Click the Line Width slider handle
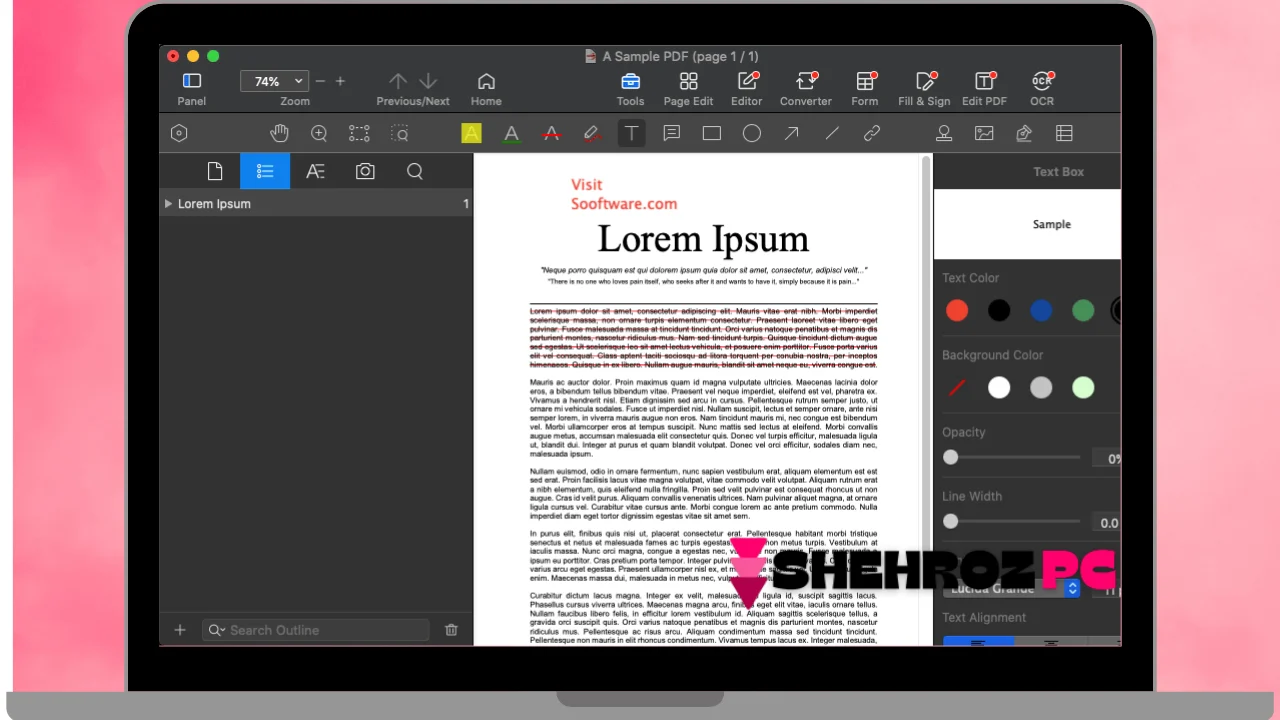This screenshot has height=720, width=1280. (x=951, y=521)
